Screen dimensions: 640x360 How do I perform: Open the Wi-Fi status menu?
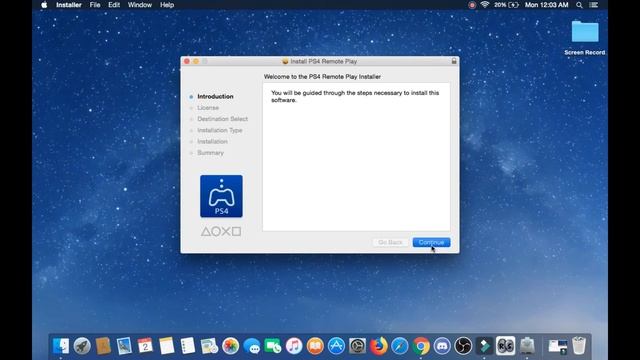click(x=485, y=5)
